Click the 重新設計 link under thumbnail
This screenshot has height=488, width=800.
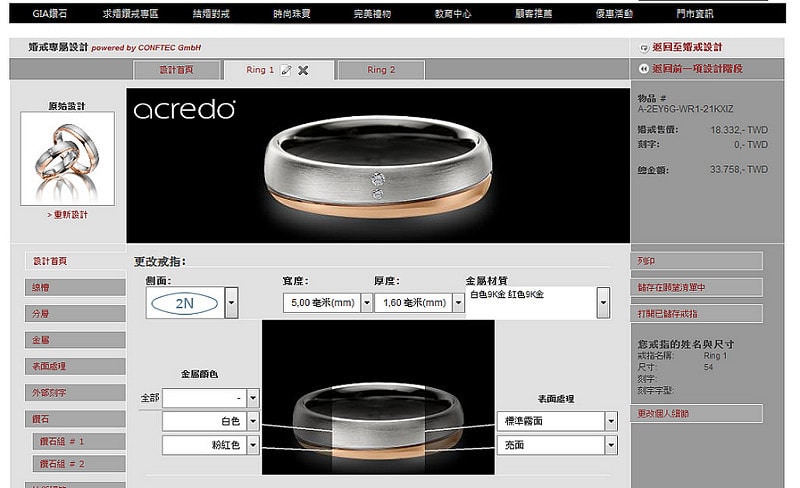pos(68,215)
